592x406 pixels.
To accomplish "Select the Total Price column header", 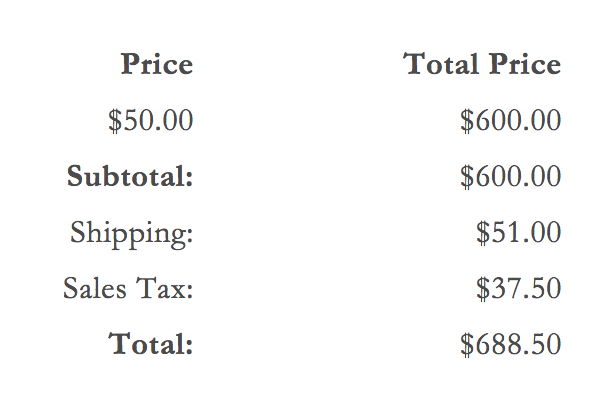I will (482, 64).
